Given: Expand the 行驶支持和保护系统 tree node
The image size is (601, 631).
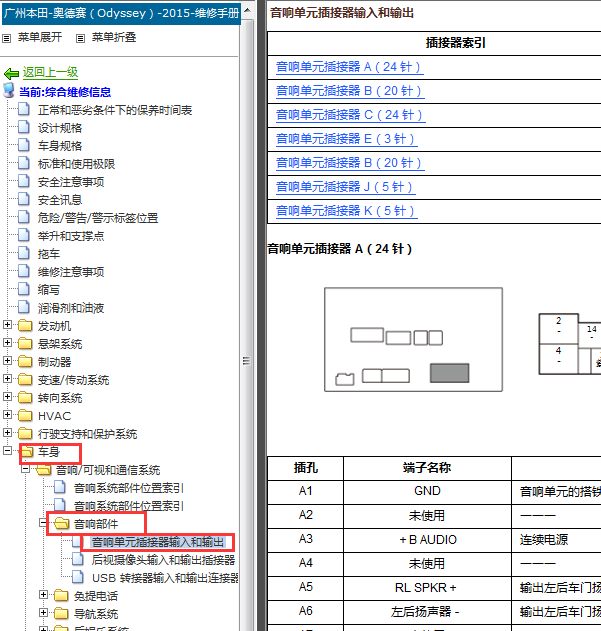Looking at the screenshot, I should [x=7, y=432].
